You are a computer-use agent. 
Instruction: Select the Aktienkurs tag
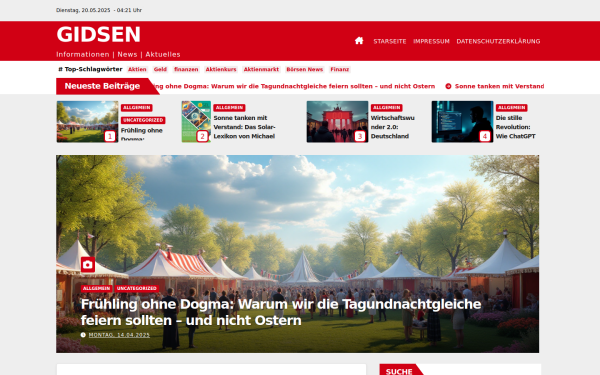coord(221,69)
